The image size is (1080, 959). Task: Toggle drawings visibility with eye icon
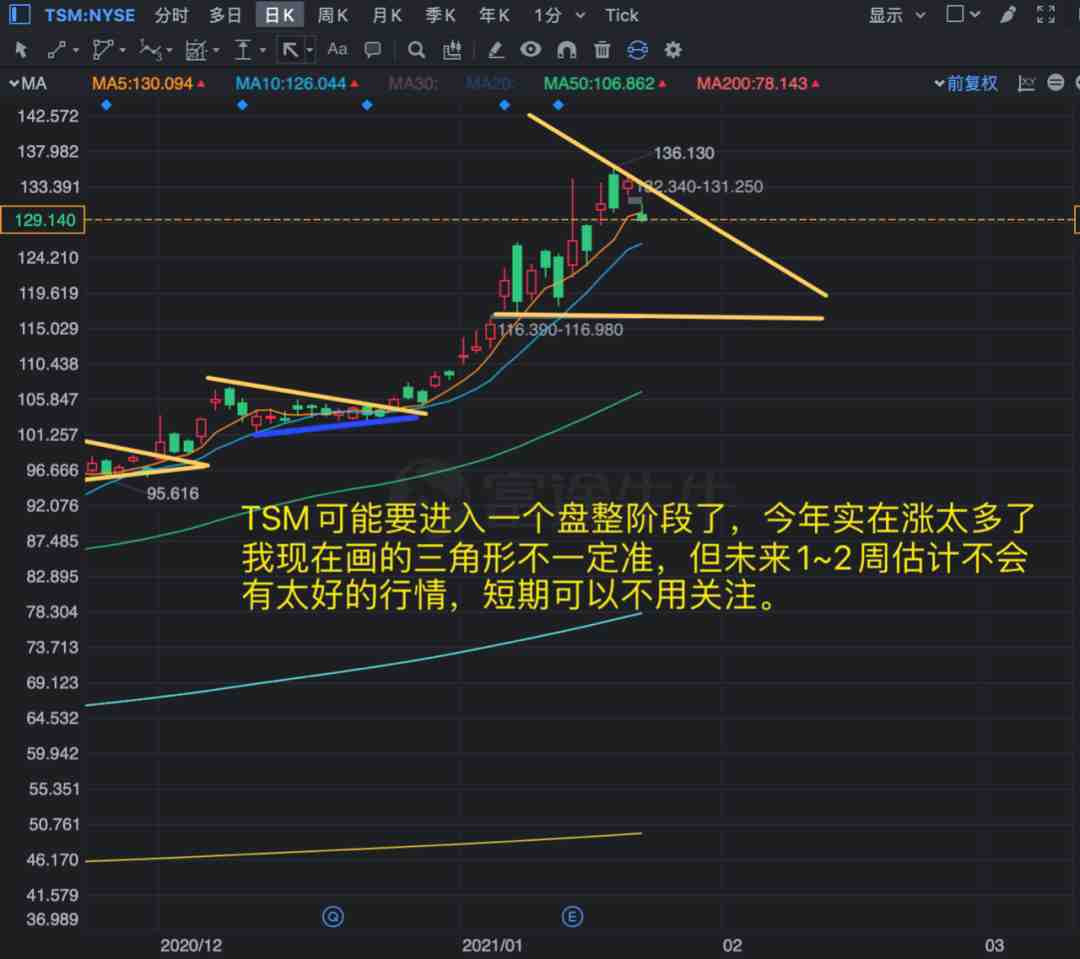tap(530, 50)
